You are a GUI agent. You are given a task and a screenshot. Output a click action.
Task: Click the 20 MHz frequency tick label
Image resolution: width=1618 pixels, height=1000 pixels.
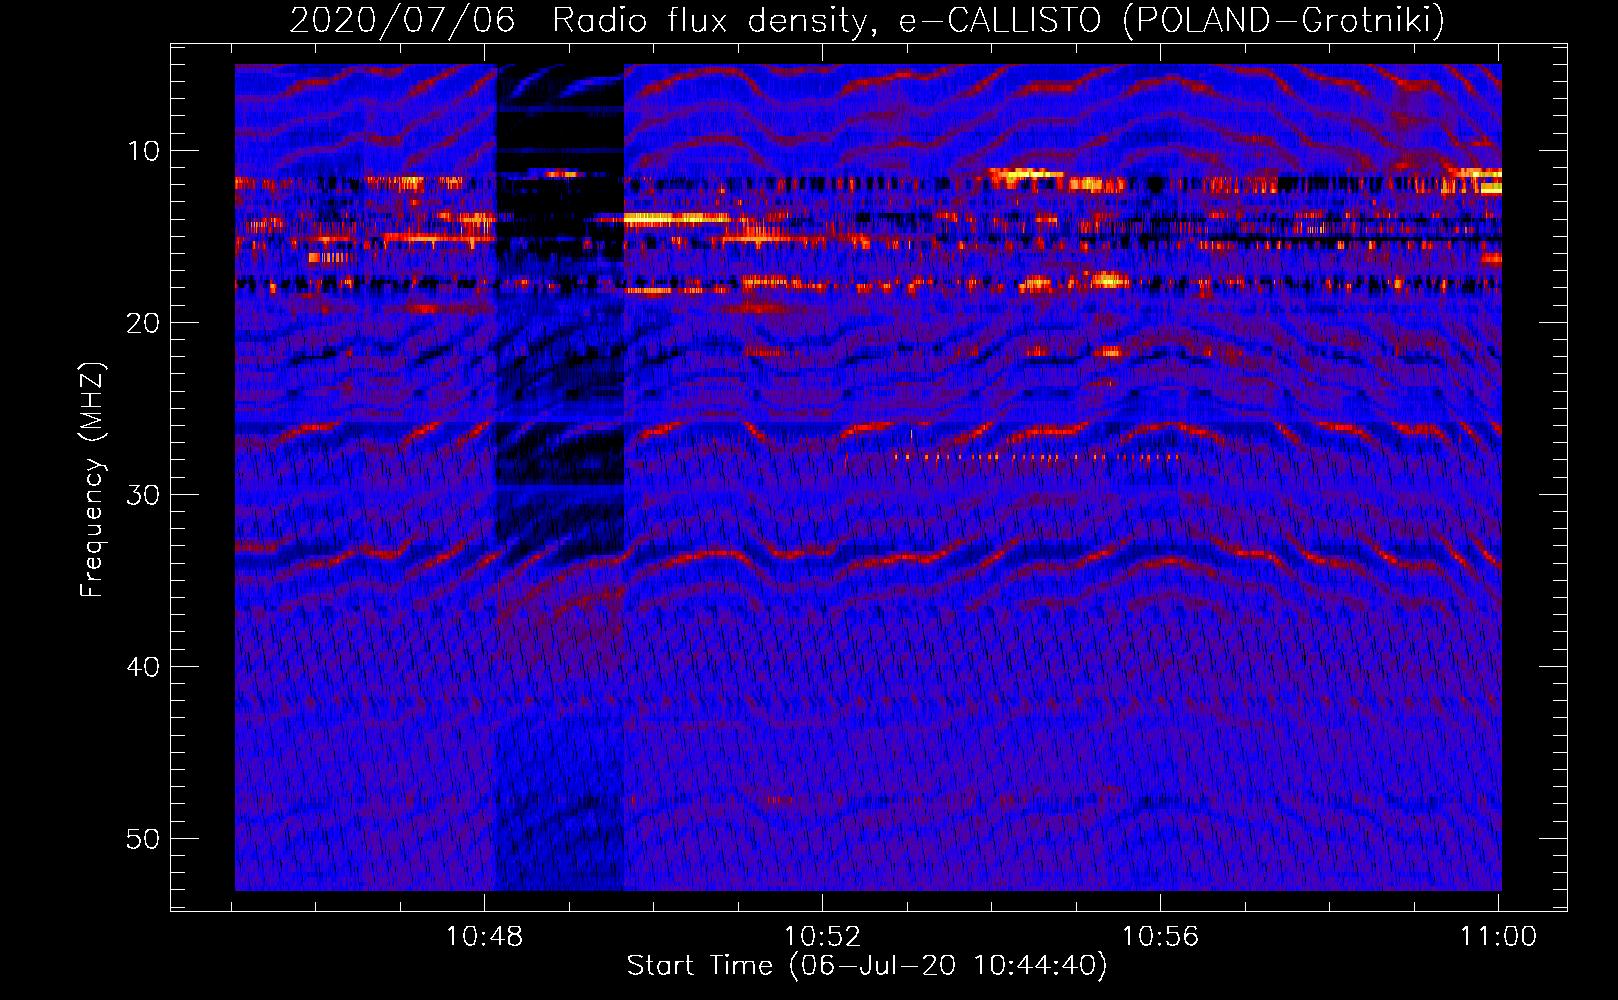click(144, 322)
